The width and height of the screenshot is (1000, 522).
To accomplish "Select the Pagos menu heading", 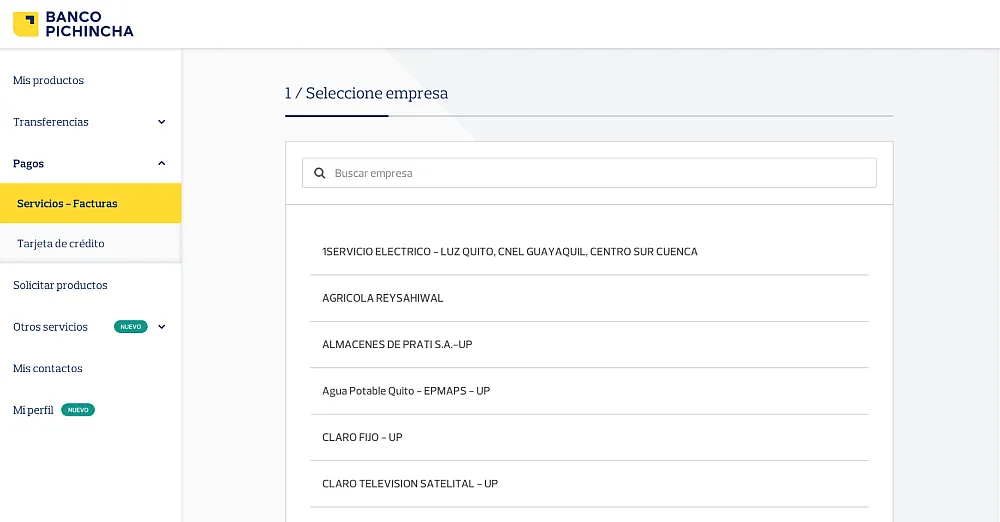I will (29, 163).
